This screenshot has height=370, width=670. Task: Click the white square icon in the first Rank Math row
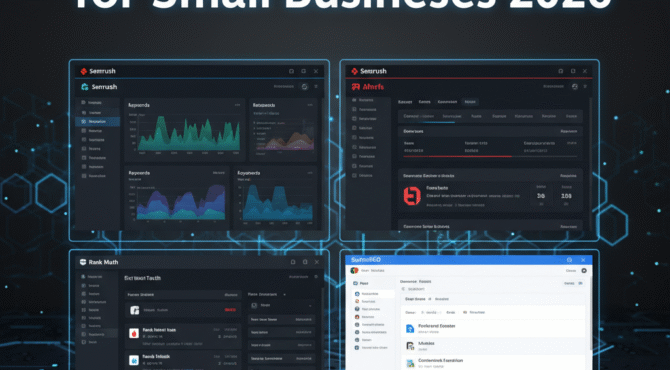135,310
